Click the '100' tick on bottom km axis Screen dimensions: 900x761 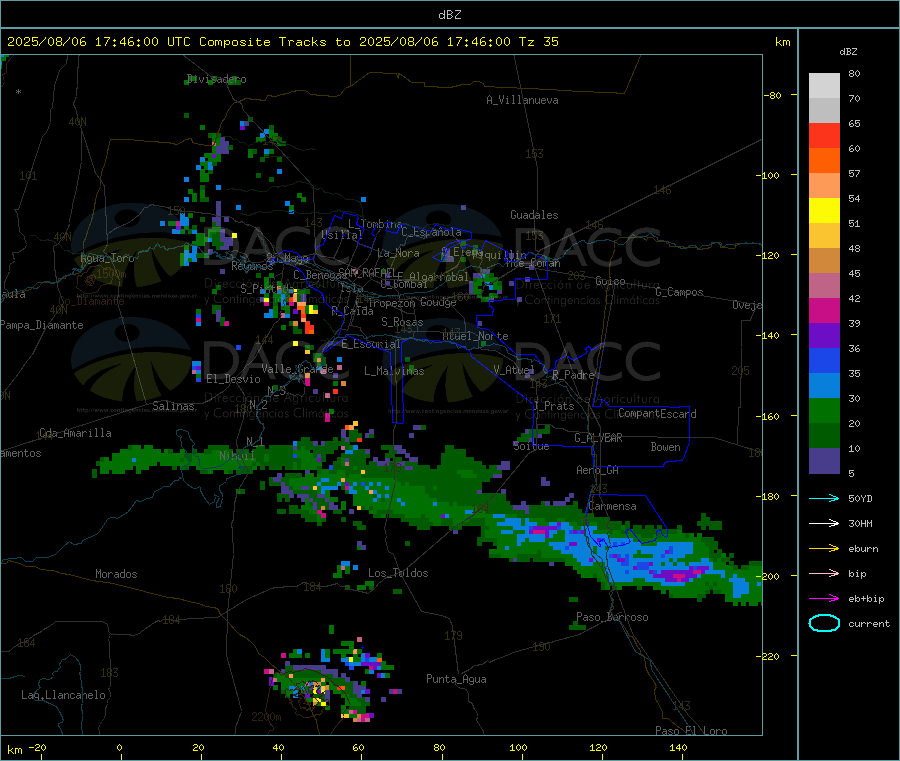click(518, 747)
